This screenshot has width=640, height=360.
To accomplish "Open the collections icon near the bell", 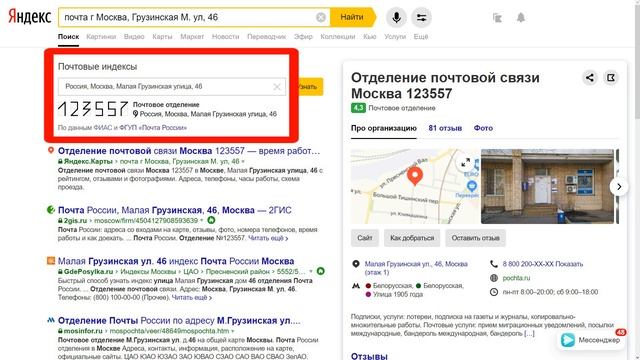I will tap(497, 18).
